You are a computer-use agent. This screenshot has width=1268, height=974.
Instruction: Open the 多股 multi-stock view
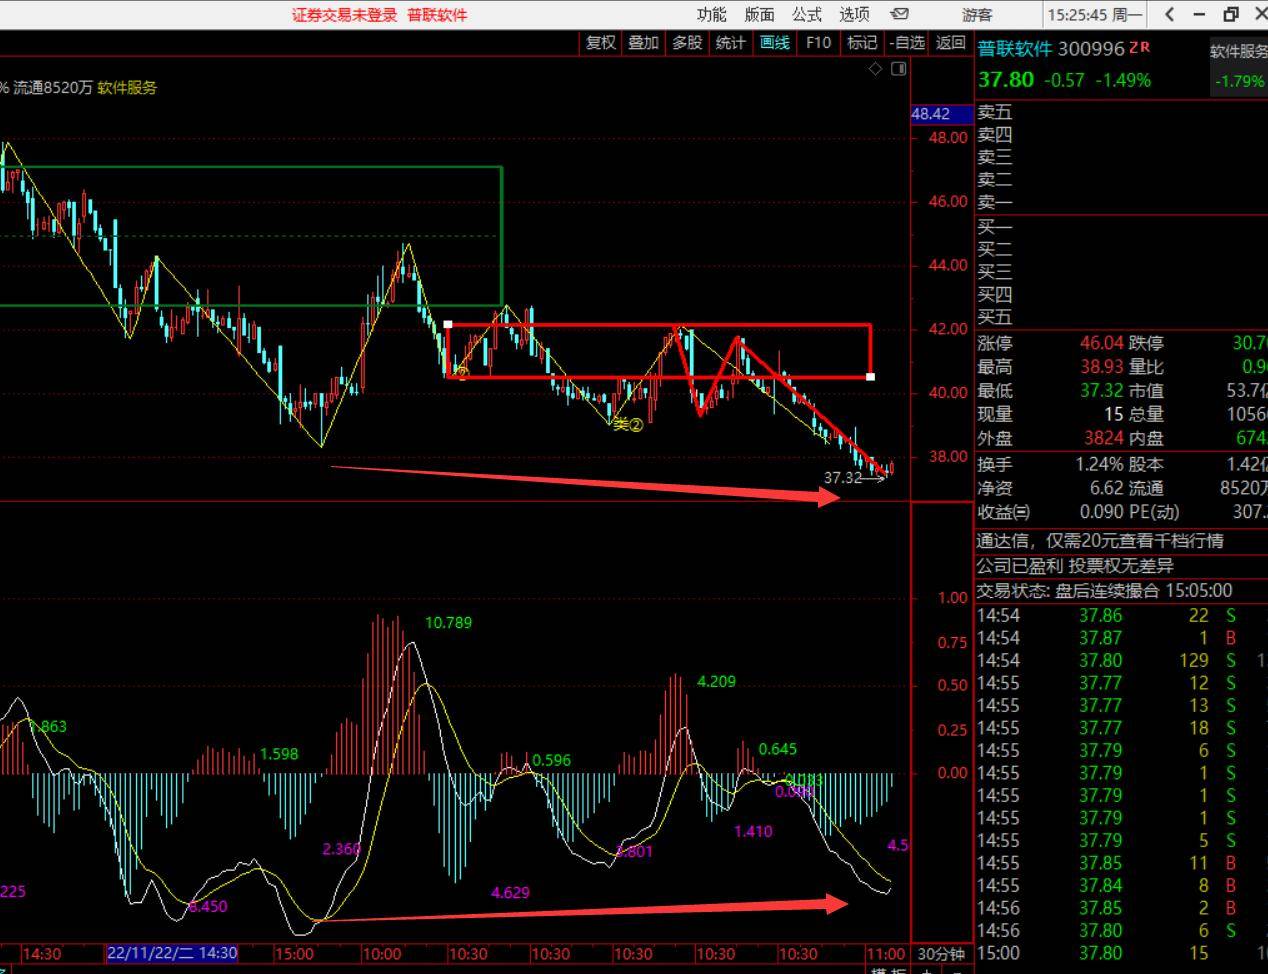[686, 42]
